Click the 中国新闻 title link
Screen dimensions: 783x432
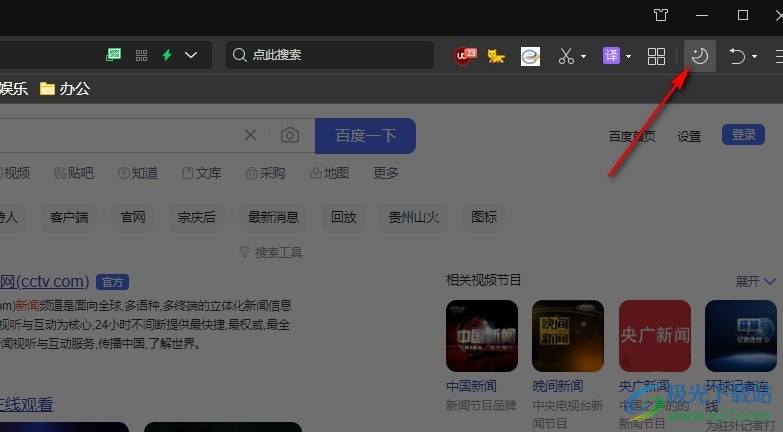point(471,386)
